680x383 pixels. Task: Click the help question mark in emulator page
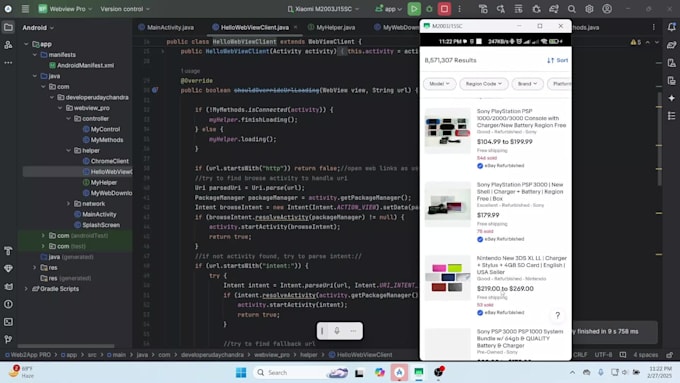[x=558, y=315]
